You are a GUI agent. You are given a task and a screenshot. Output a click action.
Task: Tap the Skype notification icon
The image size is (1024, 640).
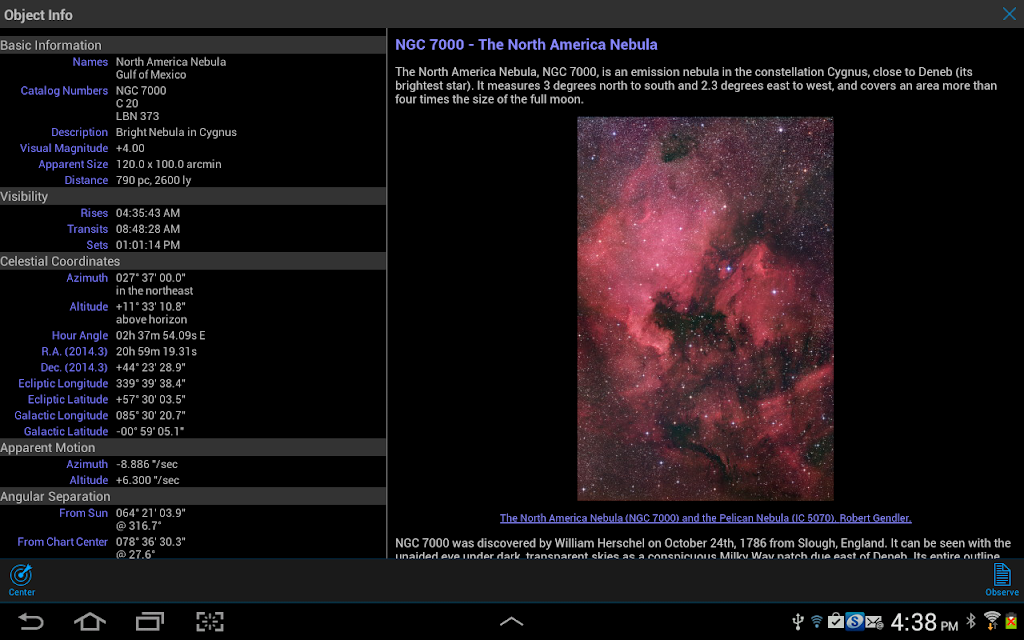click(854, 621)
